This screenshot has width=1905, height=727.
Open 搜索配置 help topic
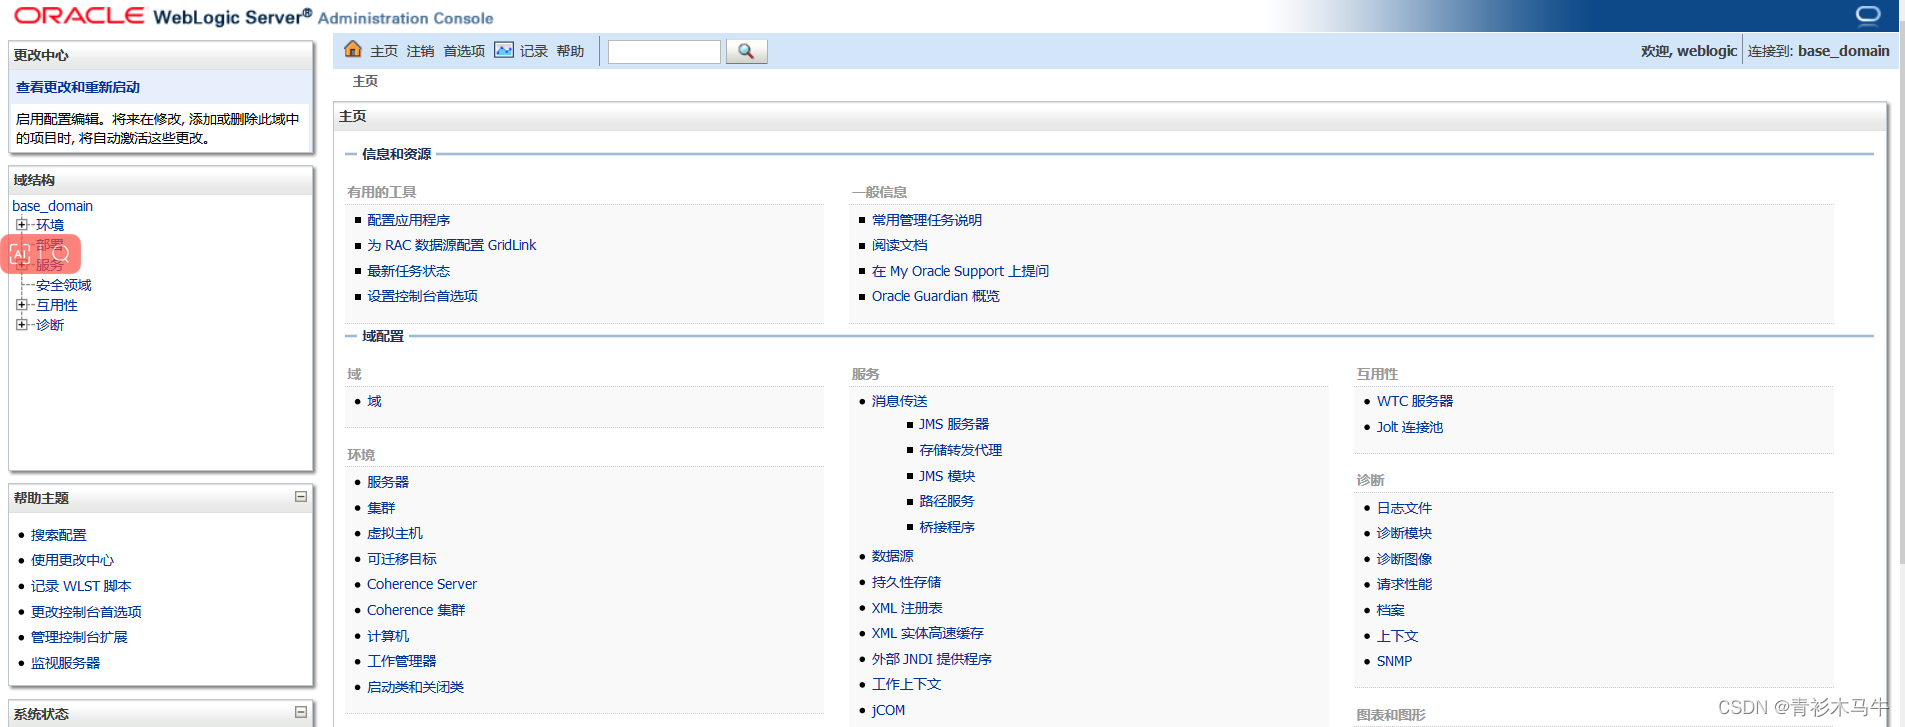coord(59,535)
